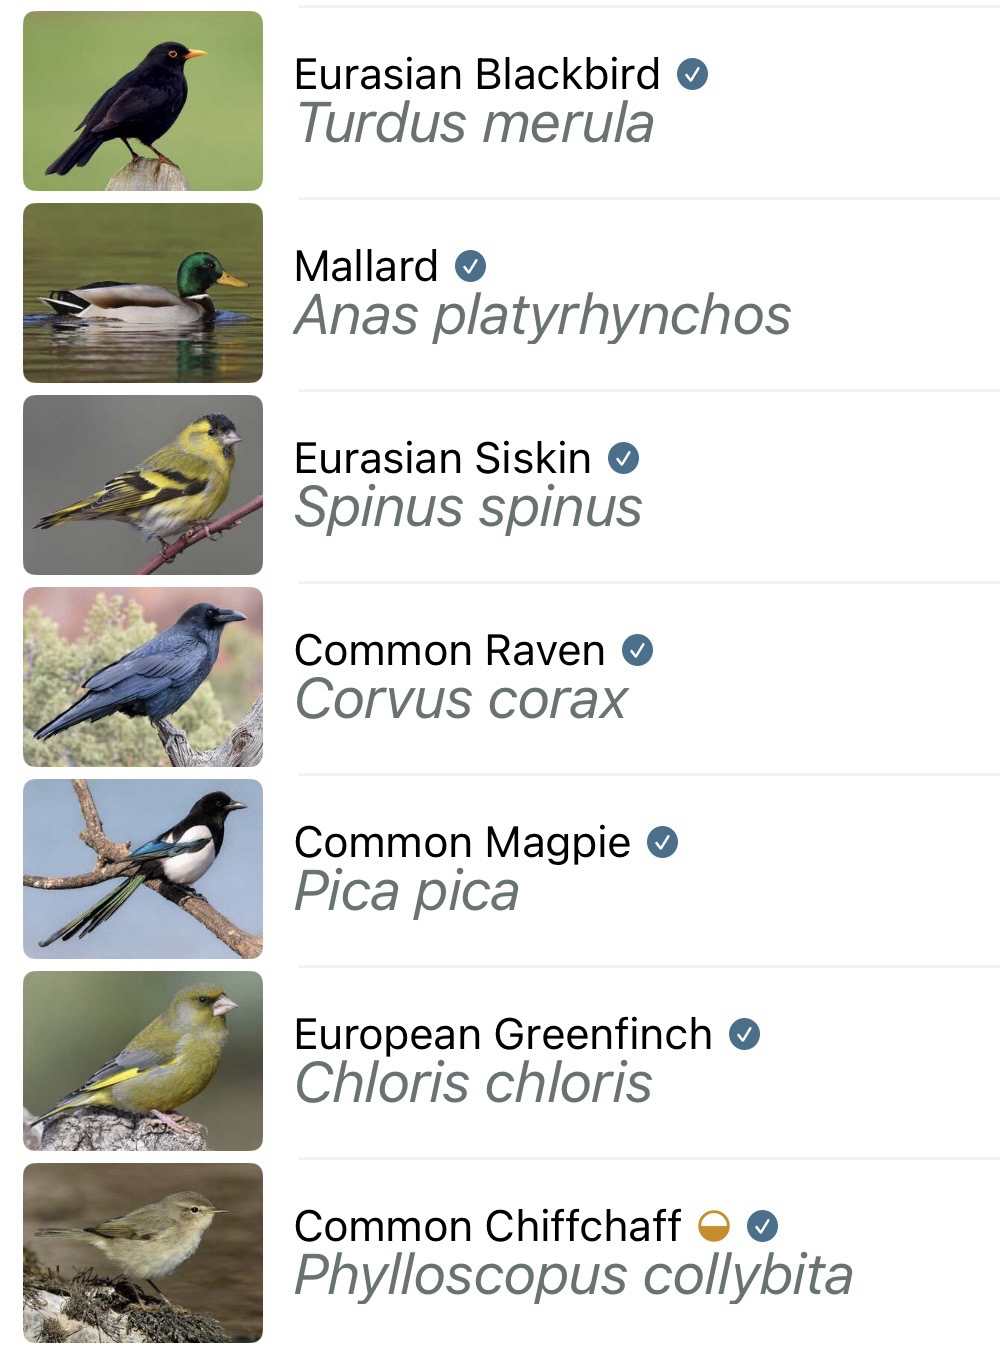The image size is (1000, 1349).
Task: Select the Spinus spinus scientific name
Action: click(468, 508)
